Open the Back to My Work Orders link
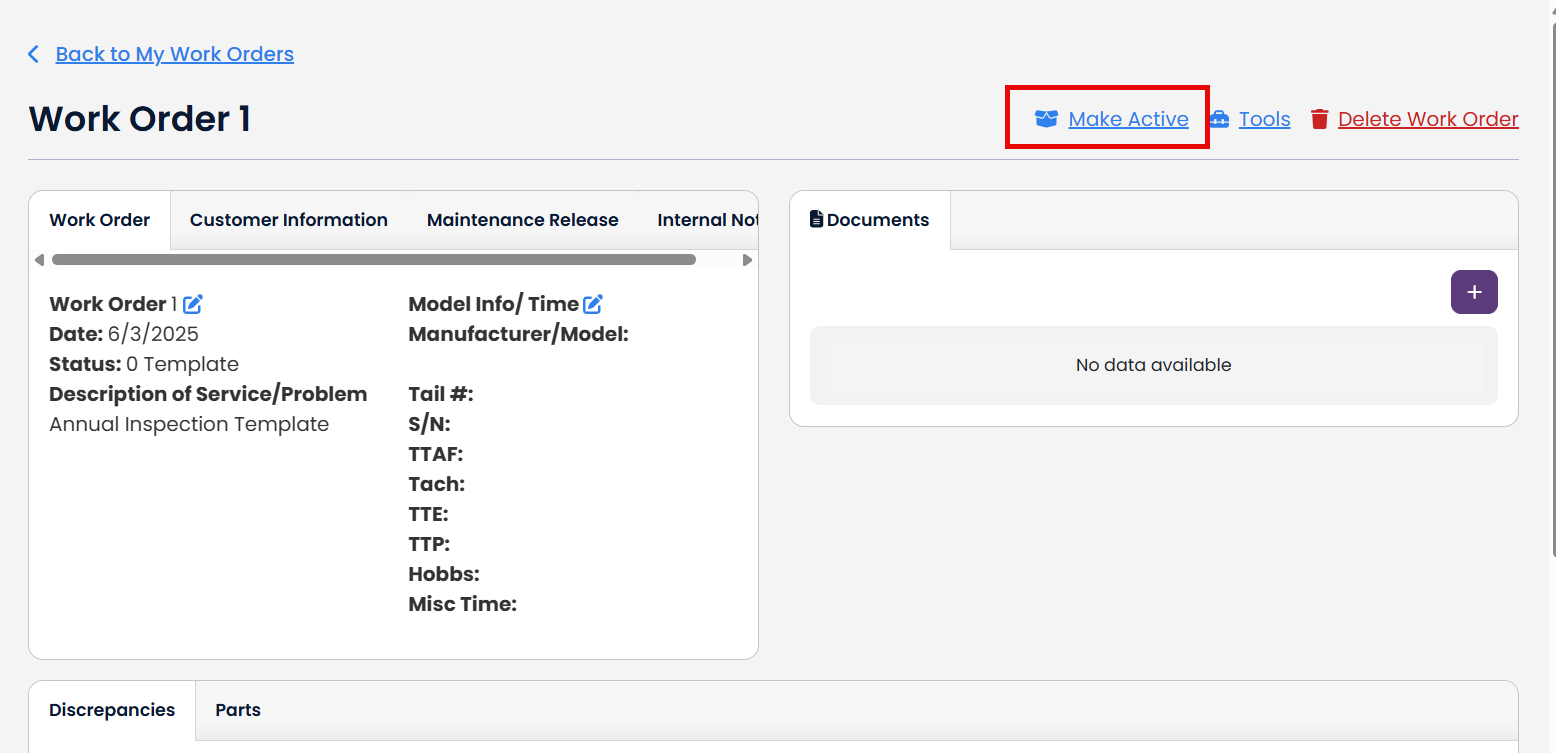This screenshot has height=753, width=1556. [x=174, y=54]
